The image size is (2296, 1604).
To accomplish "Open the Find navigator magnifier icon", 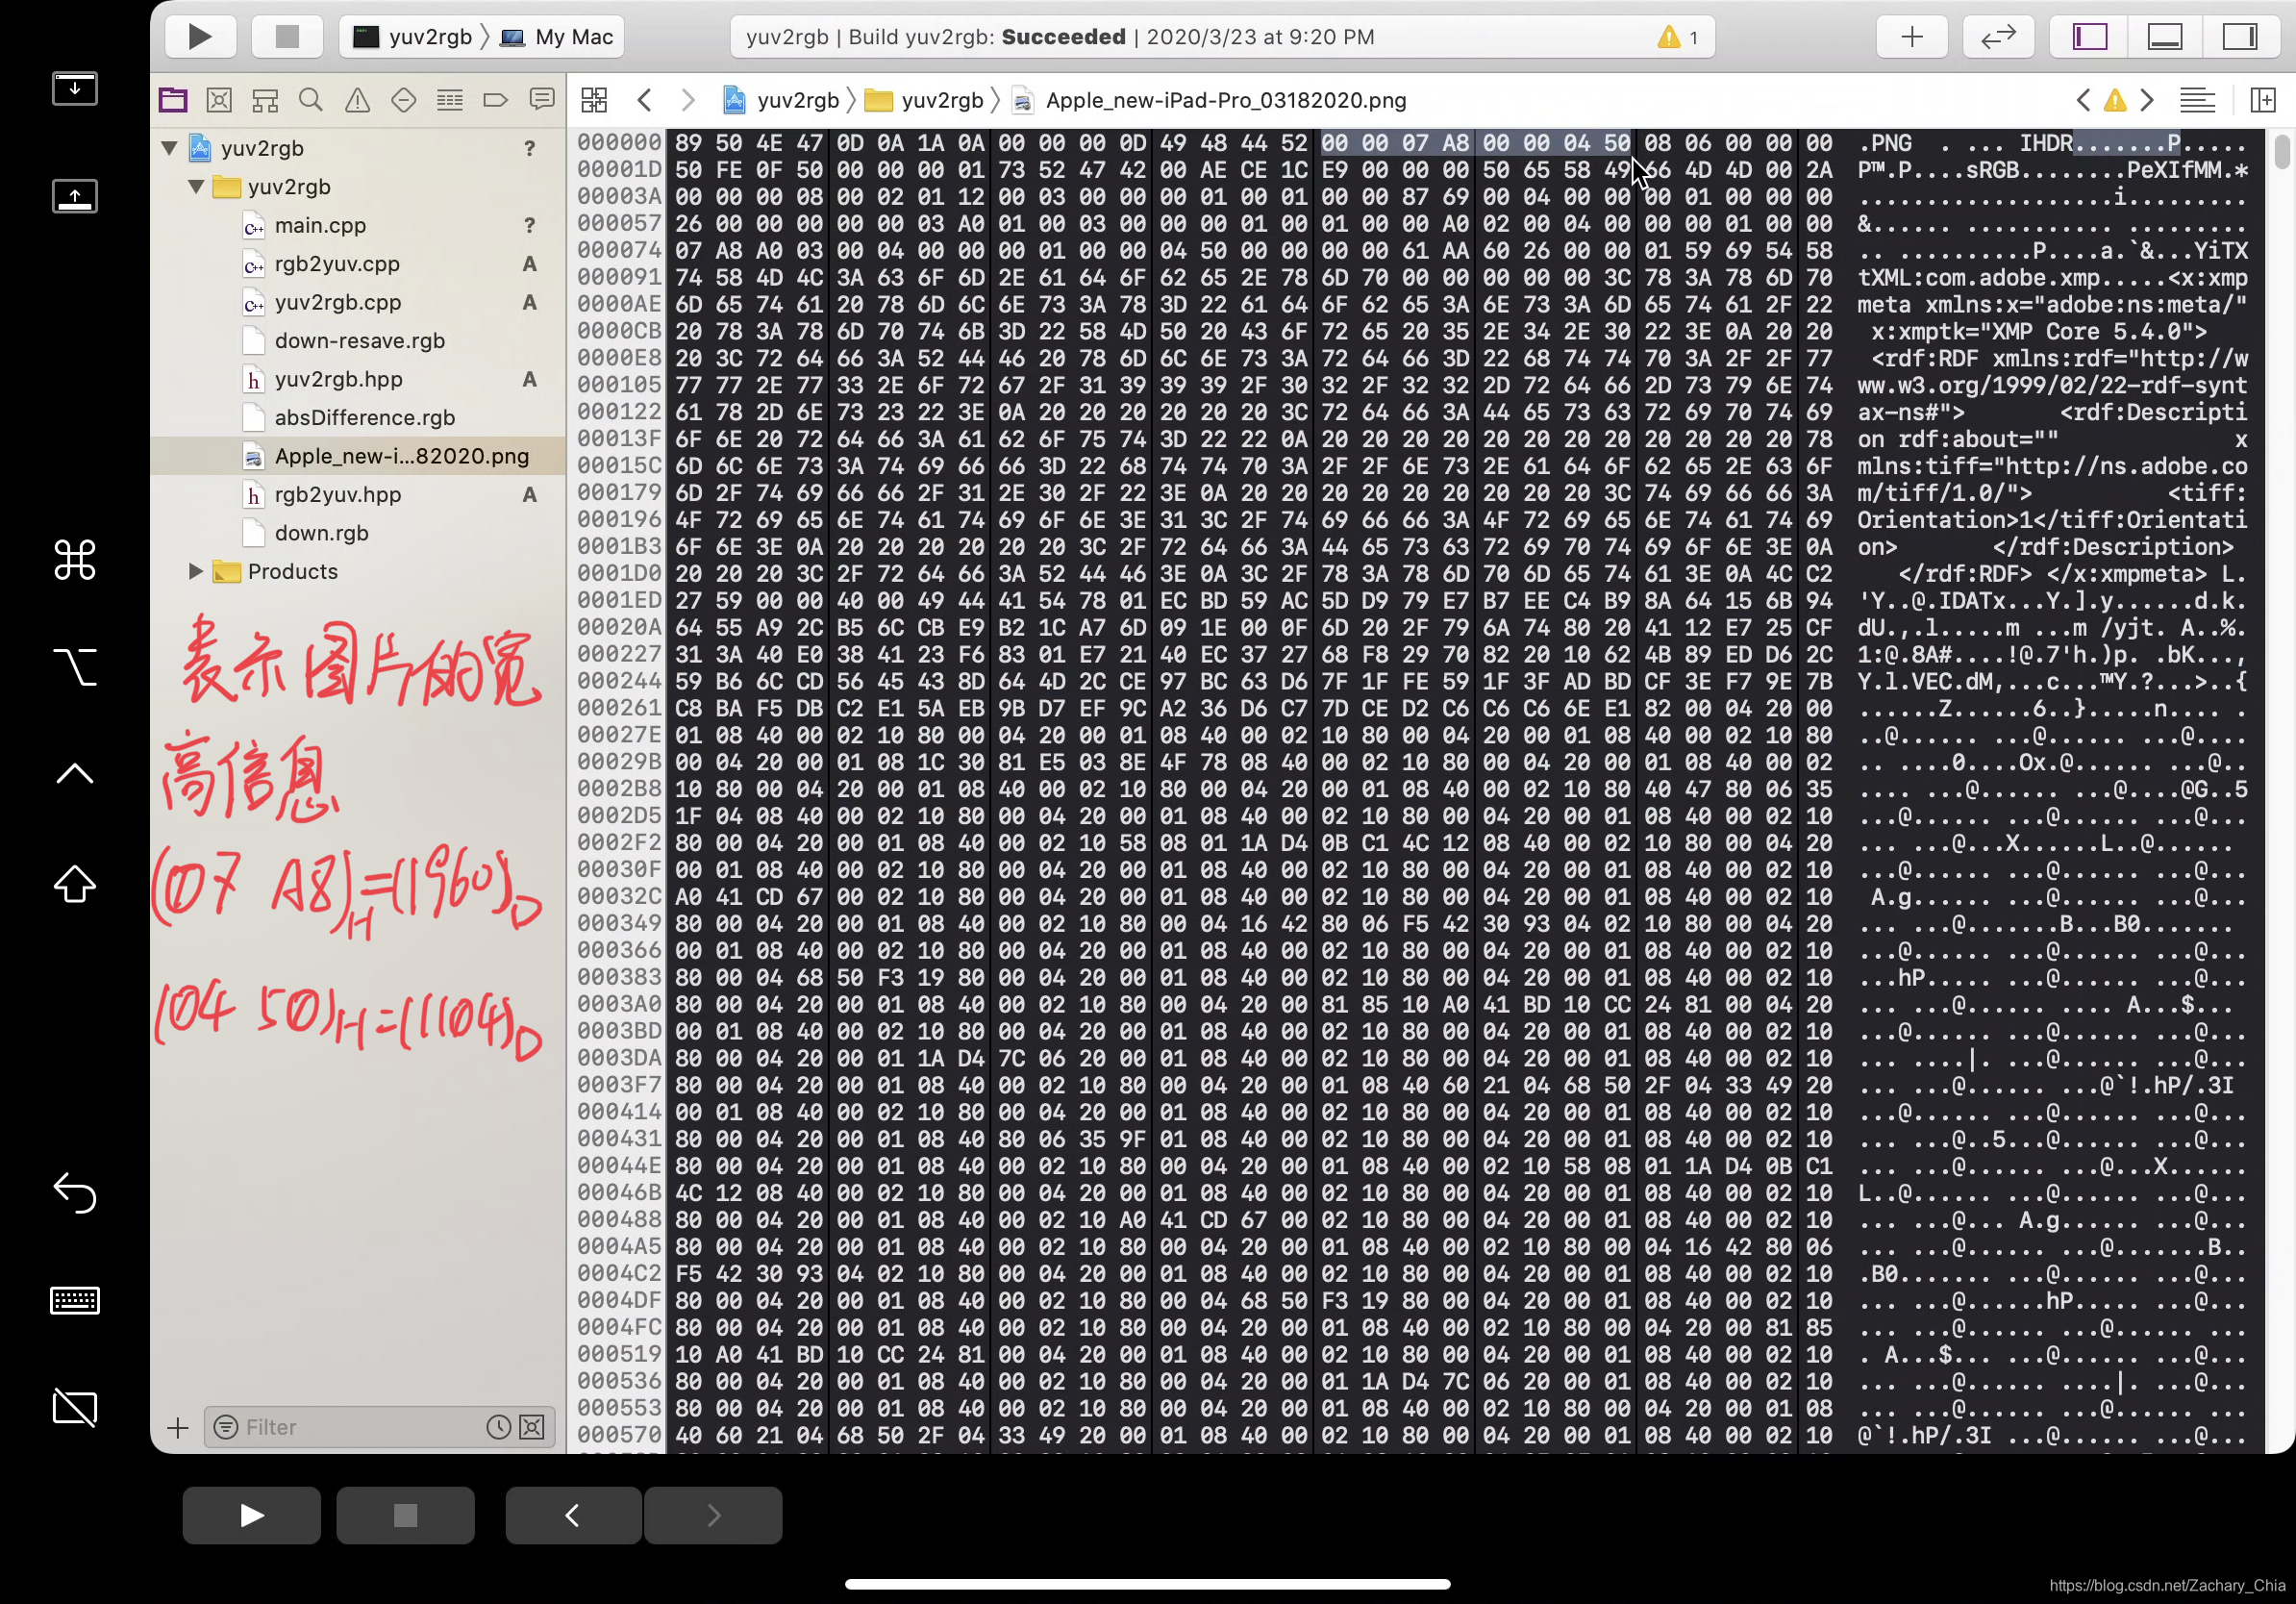I will 311,100.
